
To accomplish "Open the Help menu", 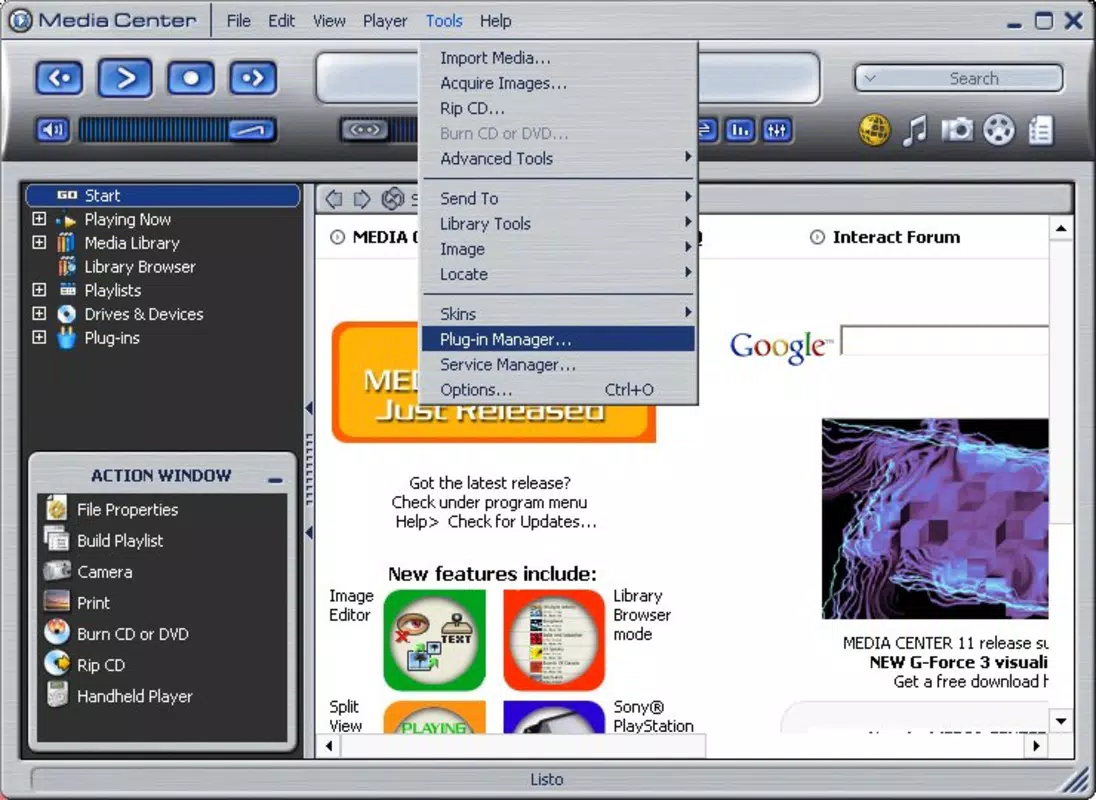I will click(496, 21).
